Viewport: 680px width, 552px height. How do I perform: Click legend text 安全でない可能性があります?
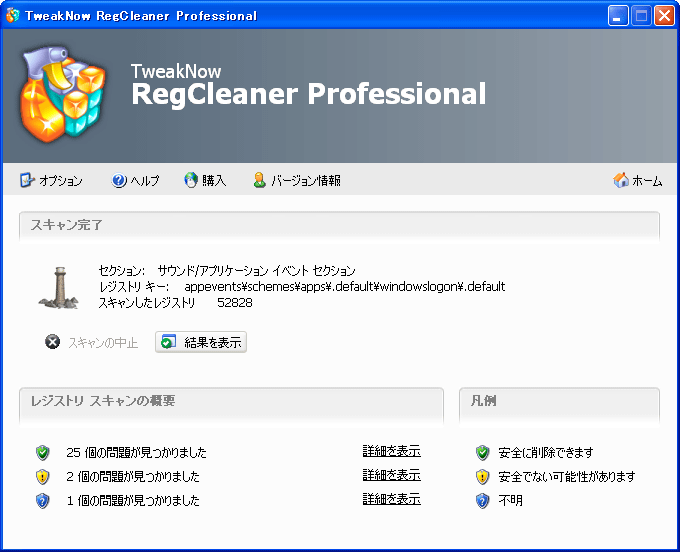(566, 477)
